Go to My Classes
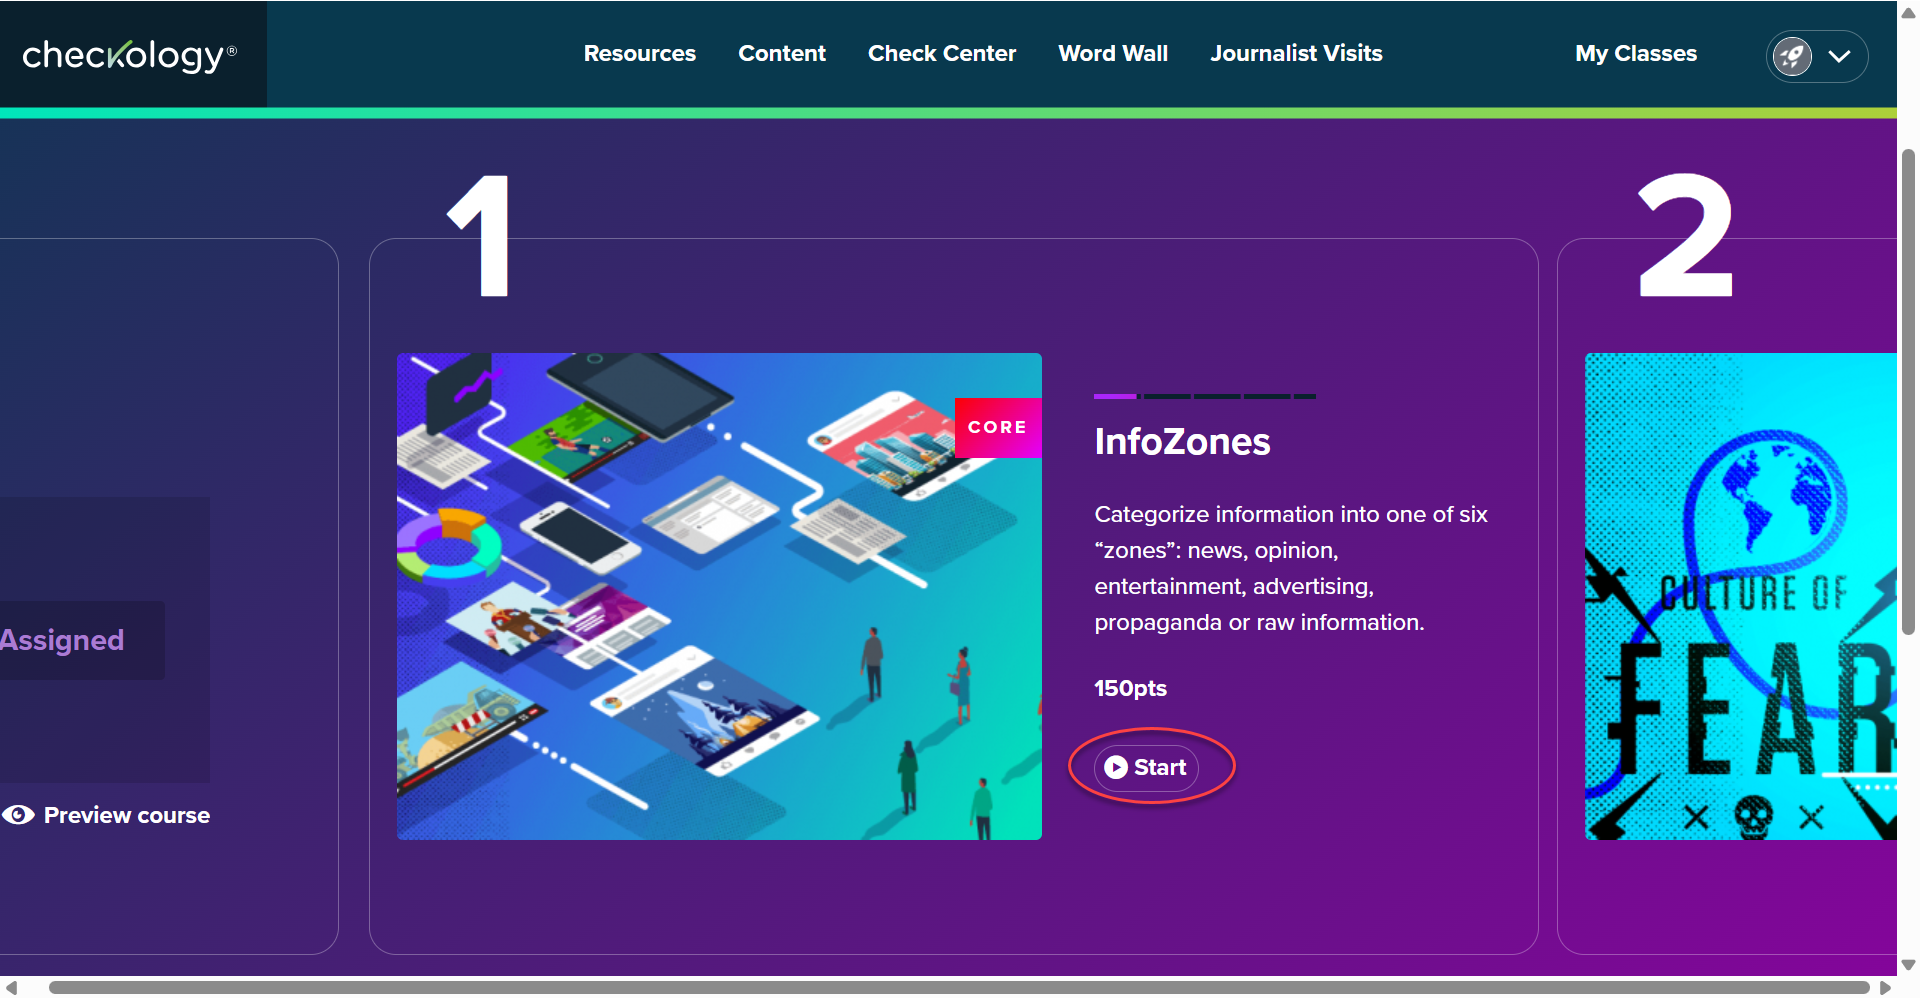 (x=1636, y=54)
